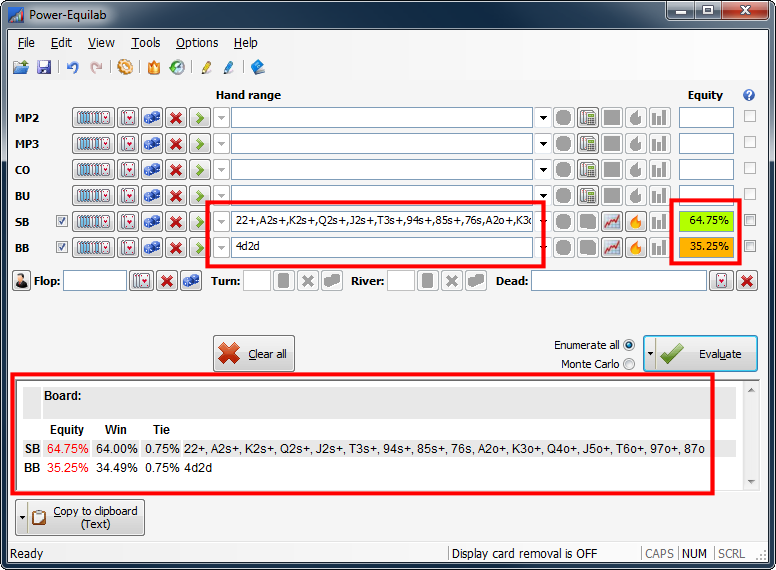Click the Clear all button

(254, 353)
